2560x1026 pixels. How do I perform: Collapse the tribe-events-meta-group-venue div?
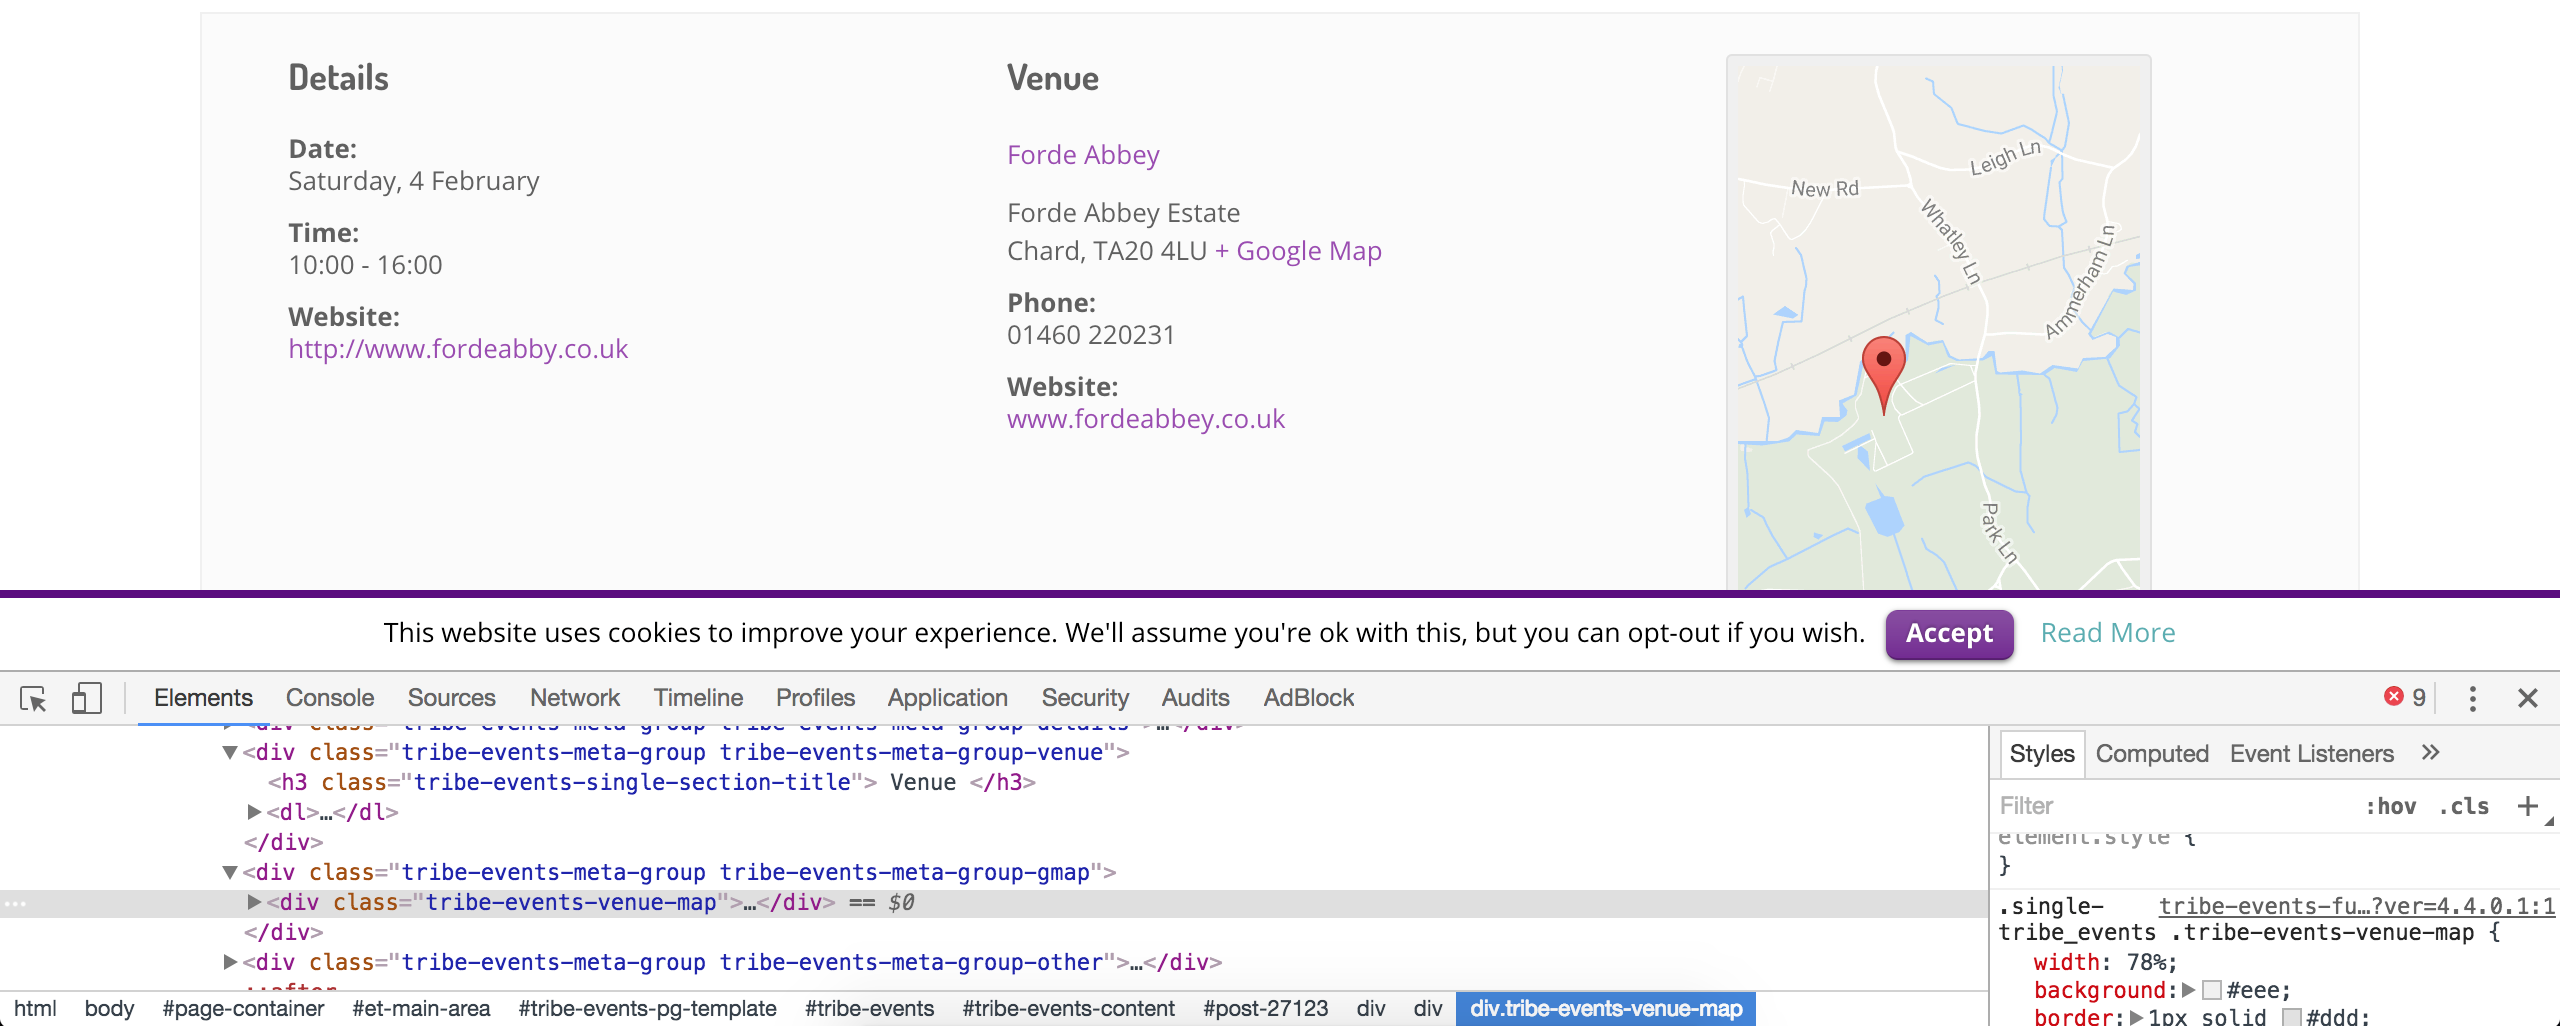tap(230, 752)
